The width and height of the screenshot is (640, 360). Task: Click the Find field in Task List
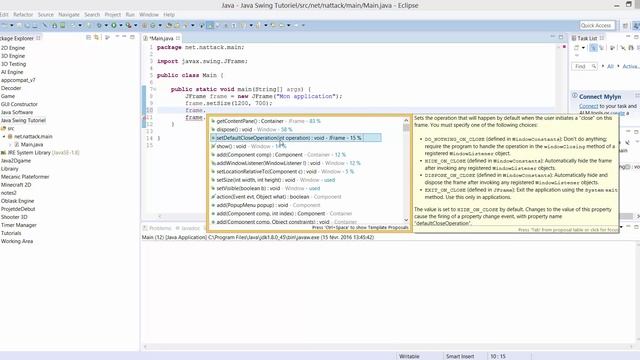tap(585, 66)
